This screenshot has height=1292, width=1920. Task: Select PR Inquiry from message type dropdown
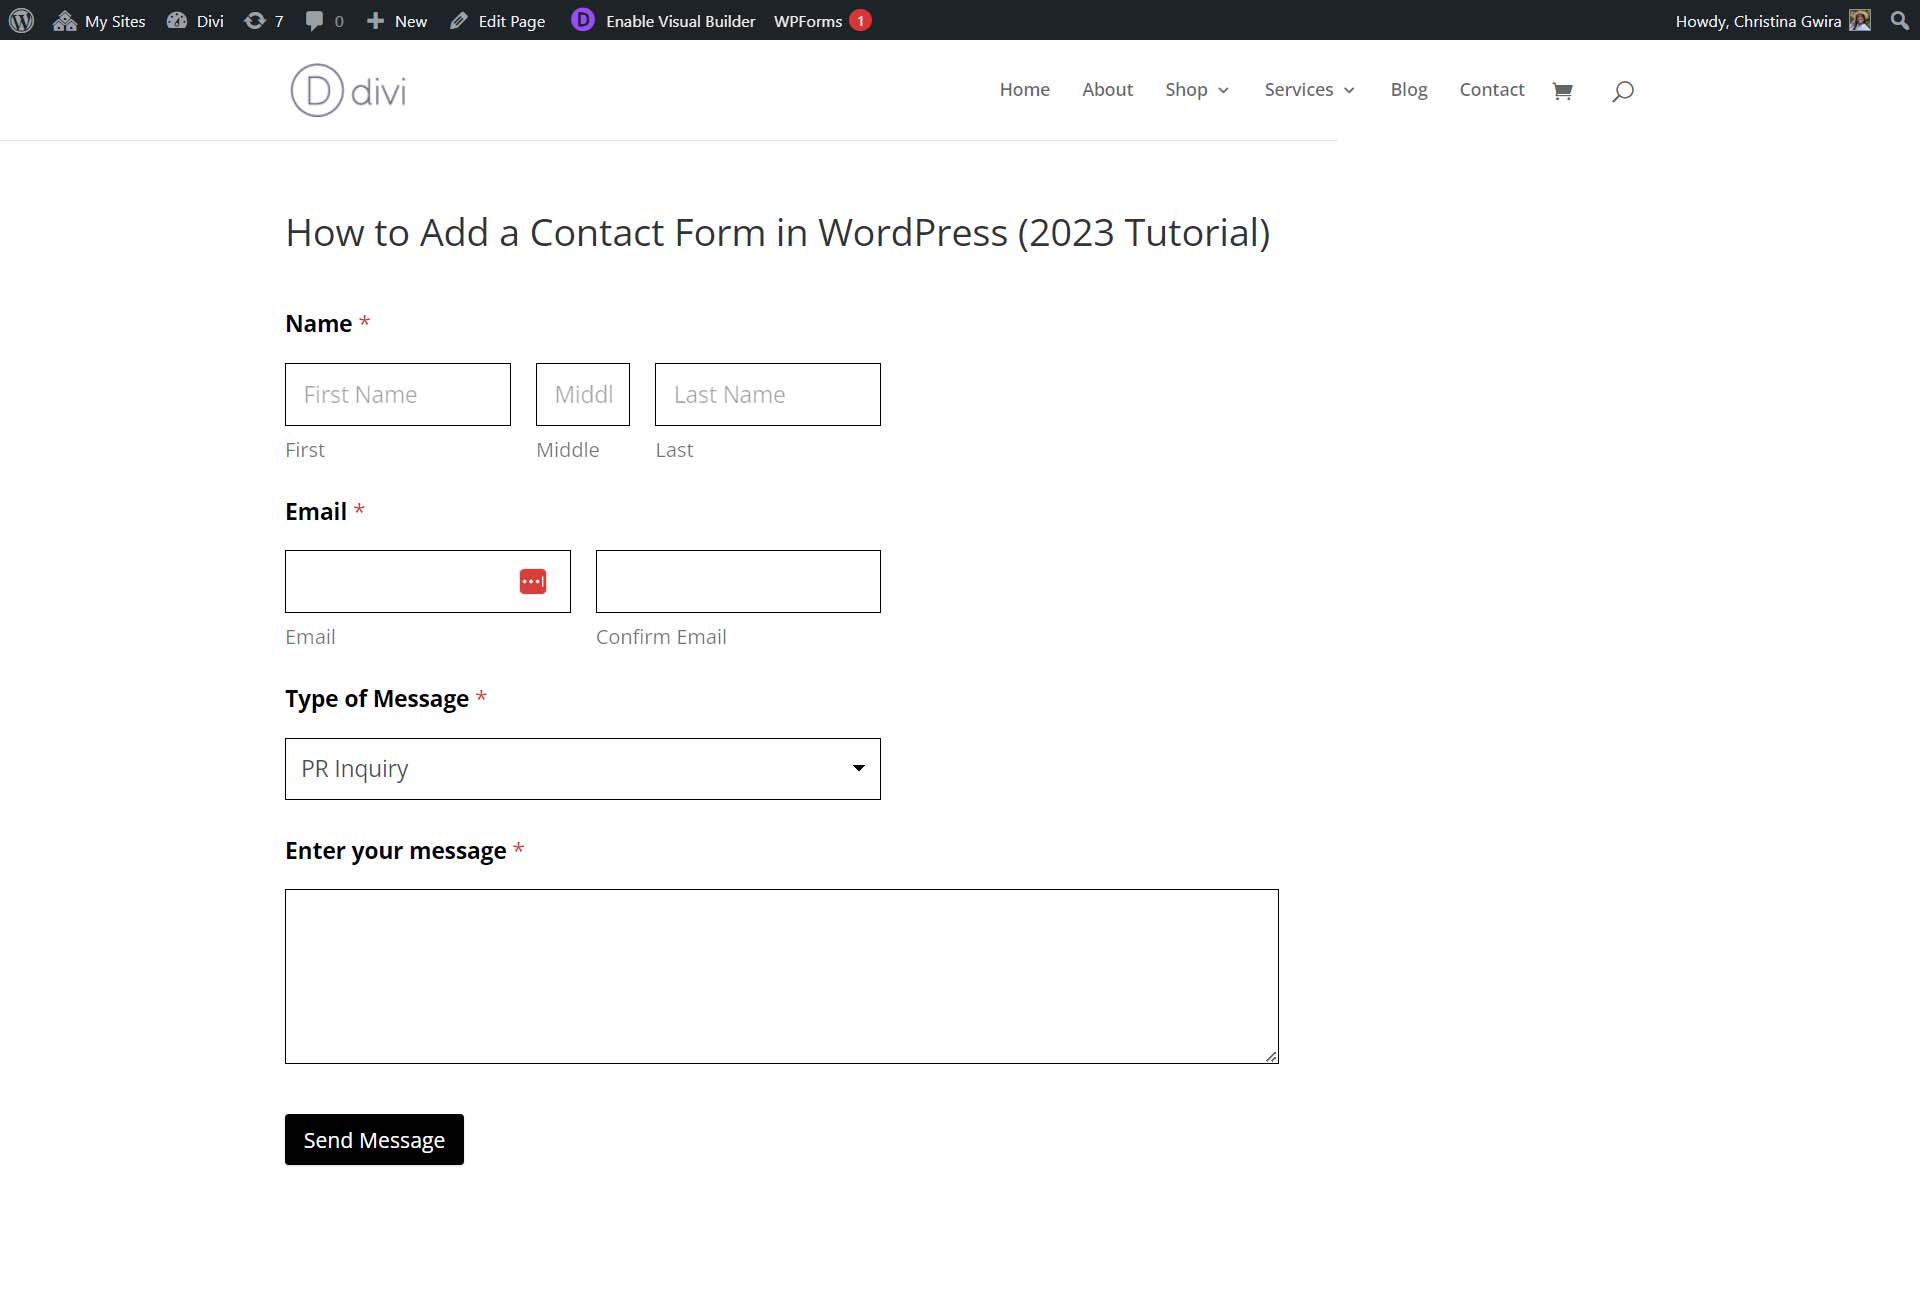[582, 767]
